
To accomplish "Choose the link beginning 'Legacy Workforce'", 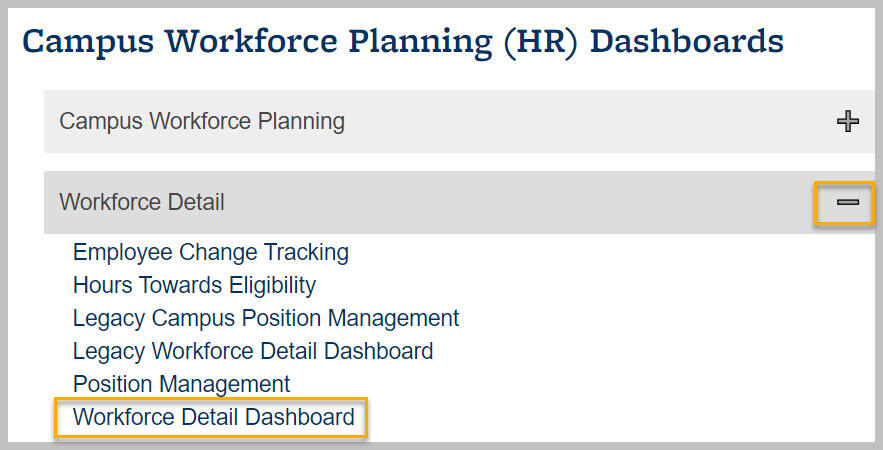I will click(x=253, y=351).
